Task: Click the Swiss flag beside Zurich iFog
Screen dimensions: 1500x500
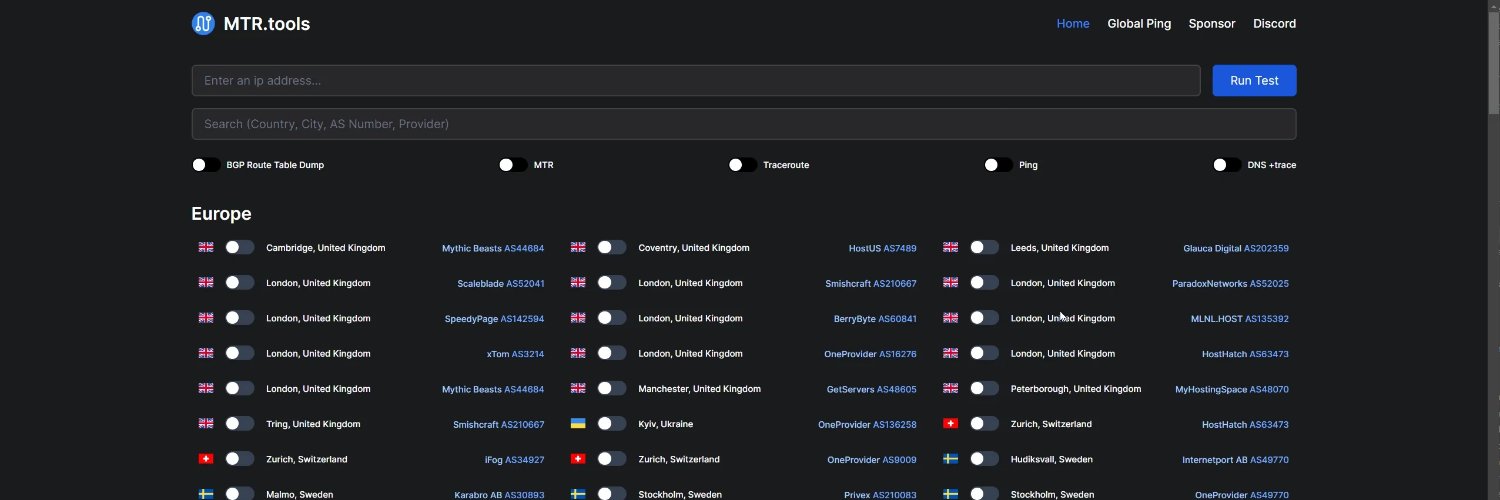Action: coord(206,459)
